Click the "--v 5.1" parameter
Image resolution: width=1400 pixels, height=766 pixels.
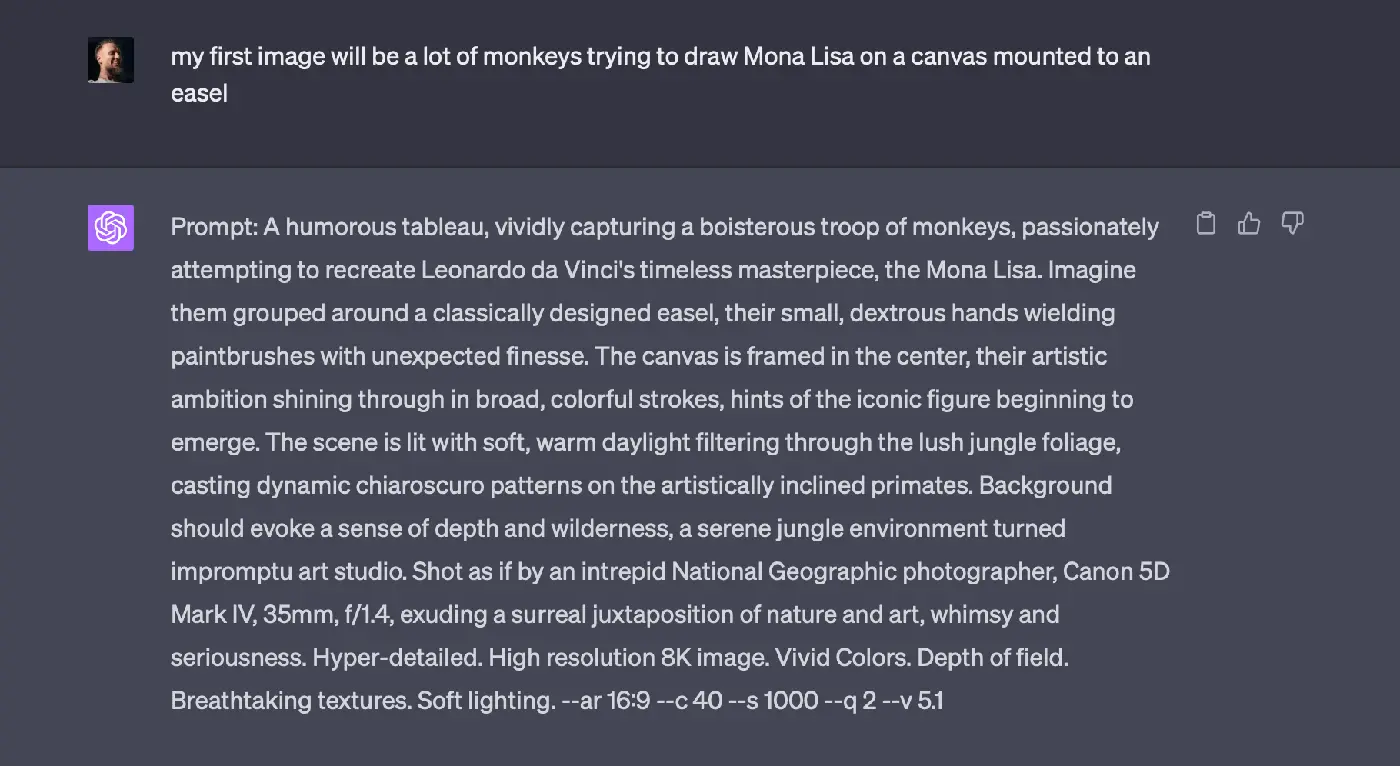[916, 700]
